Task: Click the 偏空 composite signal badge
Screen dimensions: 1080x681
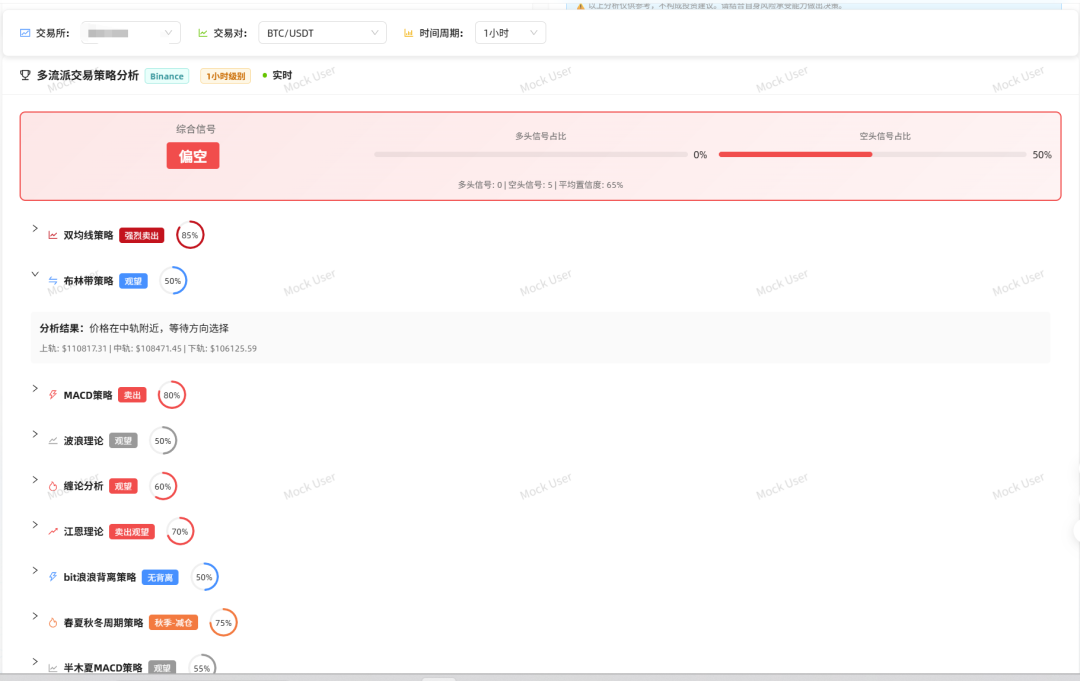Action: 192,156
